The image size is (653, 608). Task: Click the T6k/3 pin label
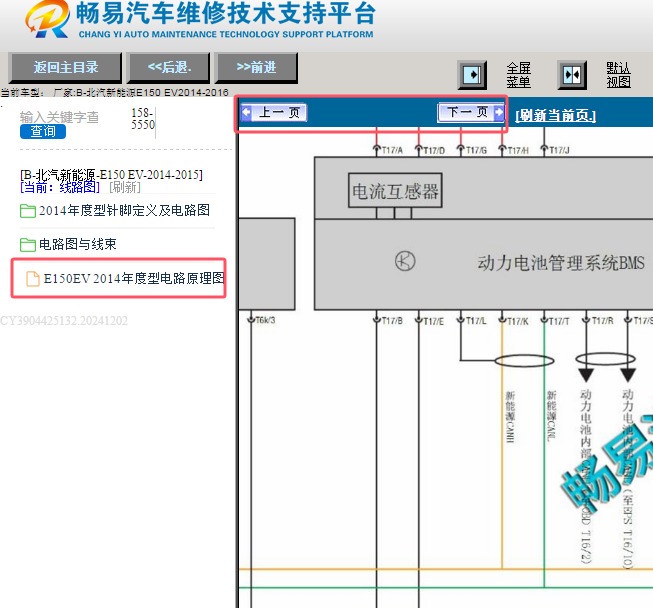(265, 320)
